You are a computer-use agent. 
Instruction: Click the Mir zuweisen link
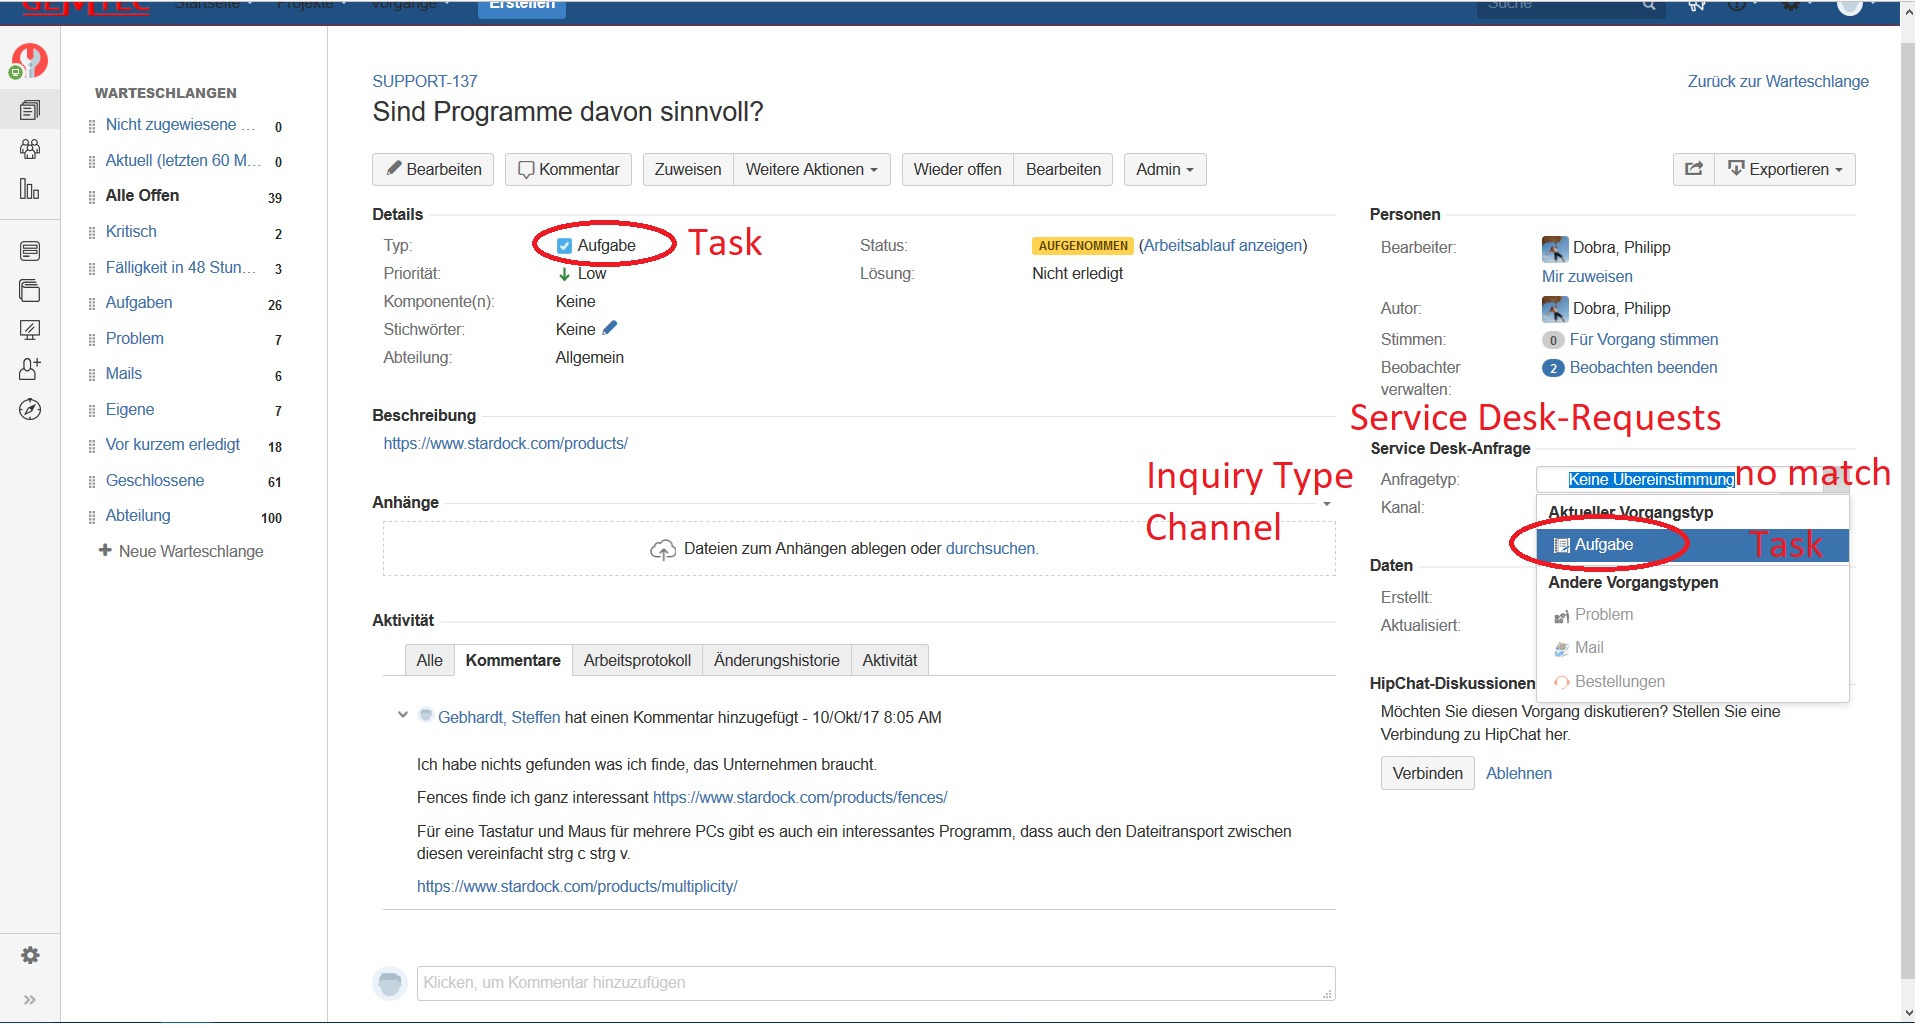1587,277
